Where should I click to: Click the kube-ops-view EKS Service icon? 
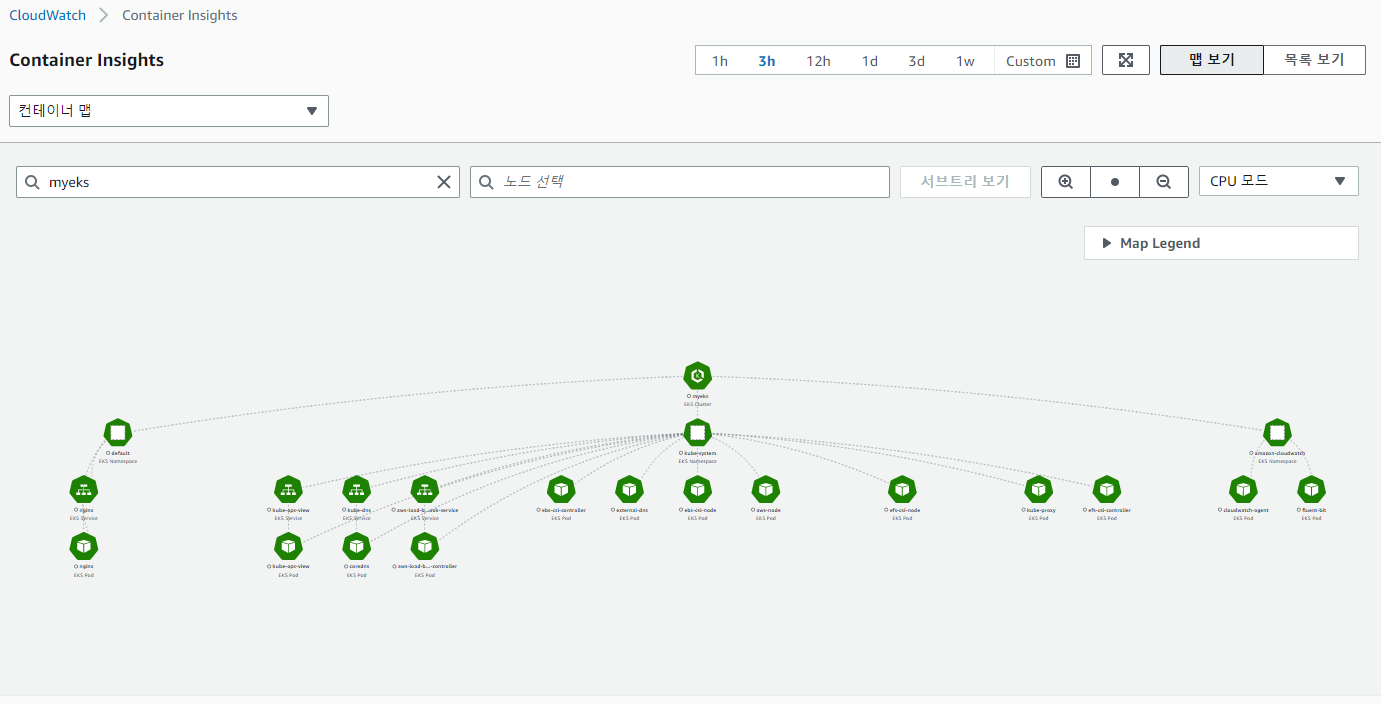coord(288,490)
